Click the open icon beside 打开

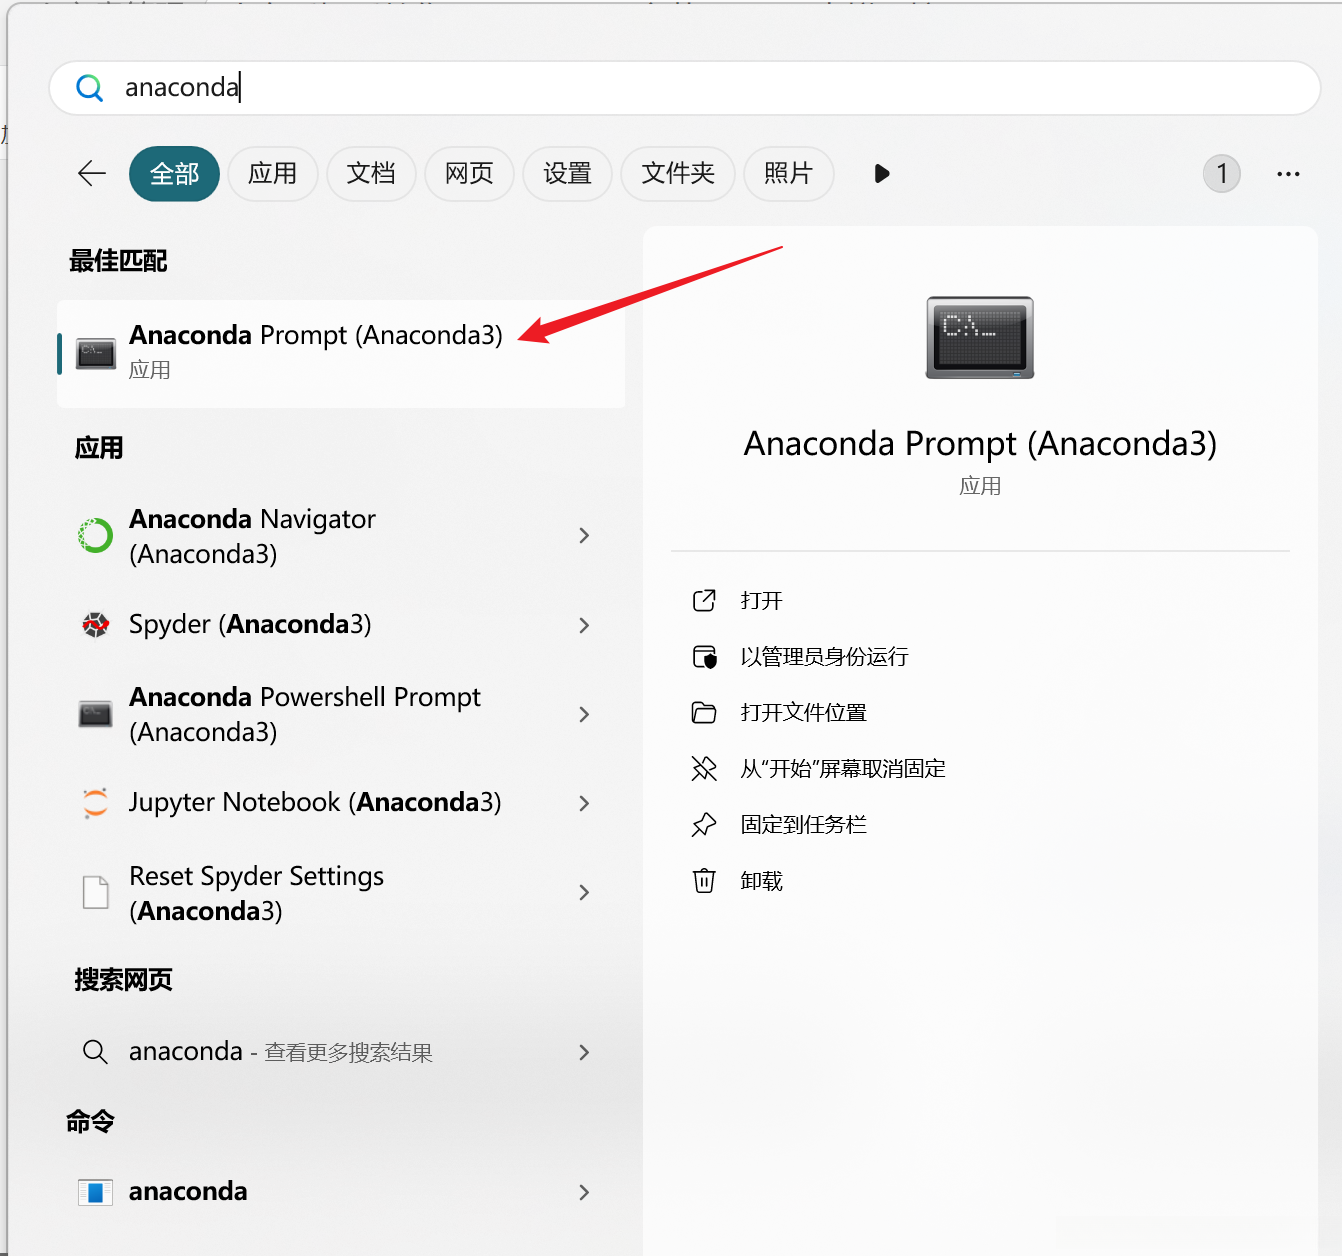click(x=704, y=600)
